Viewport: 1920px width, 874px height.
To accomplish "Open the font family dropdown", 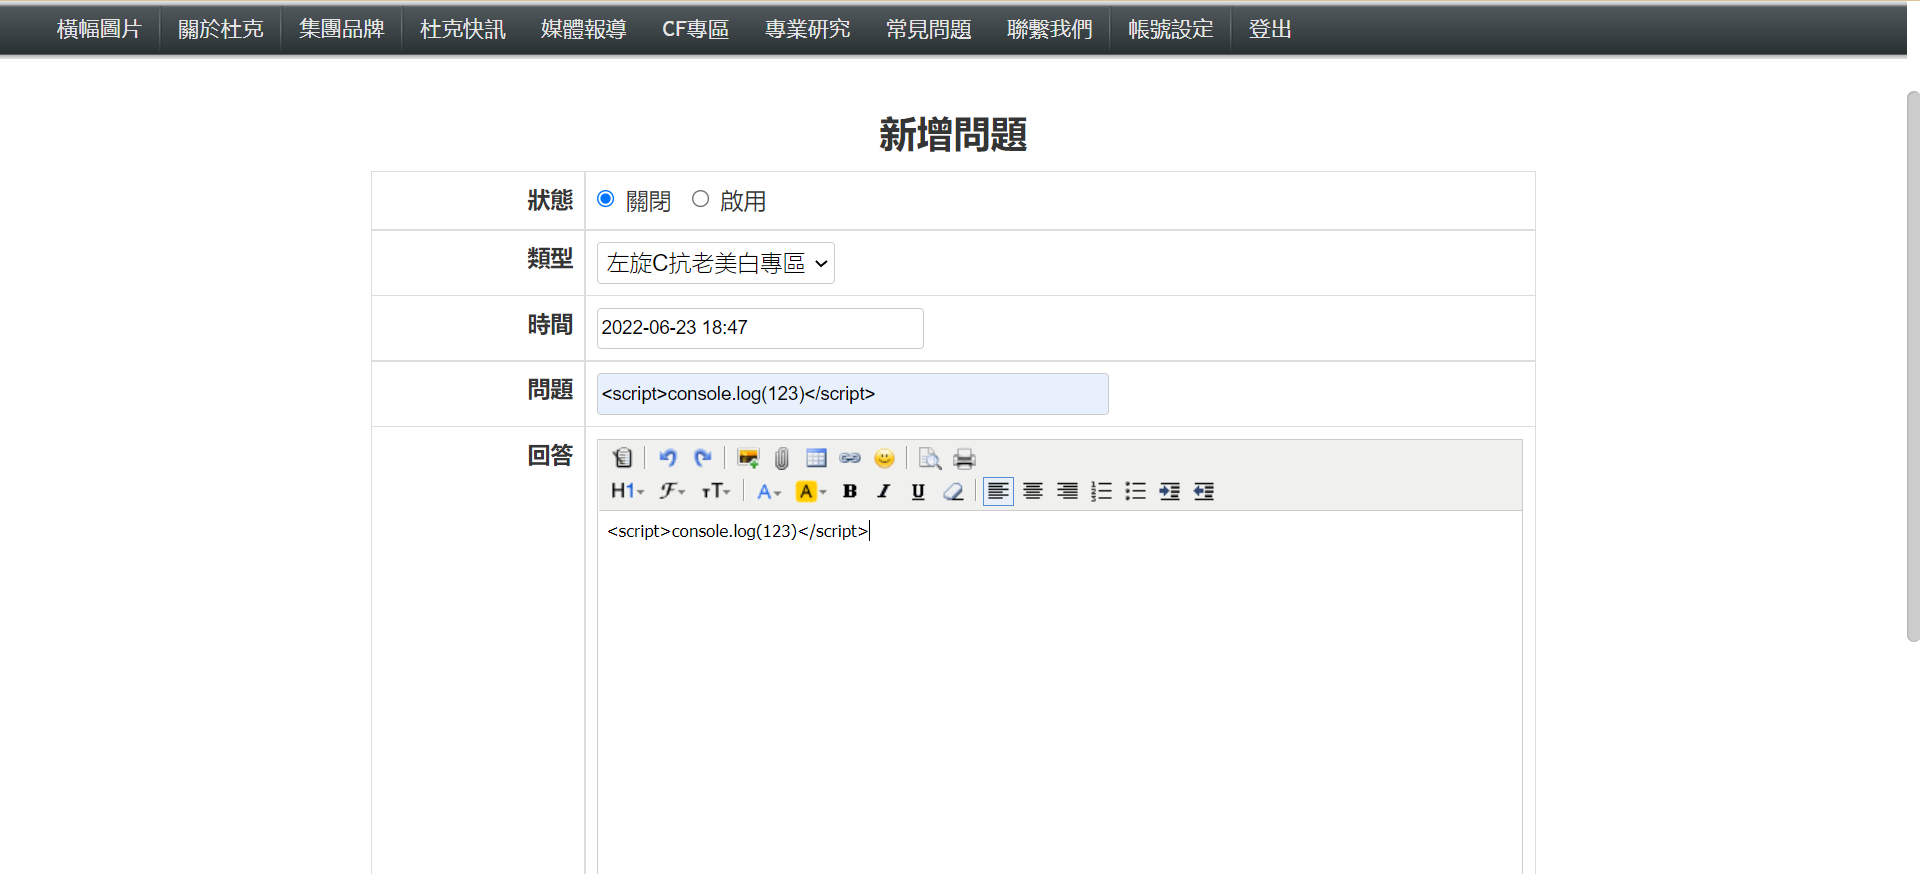I will (x=673, y=491).
